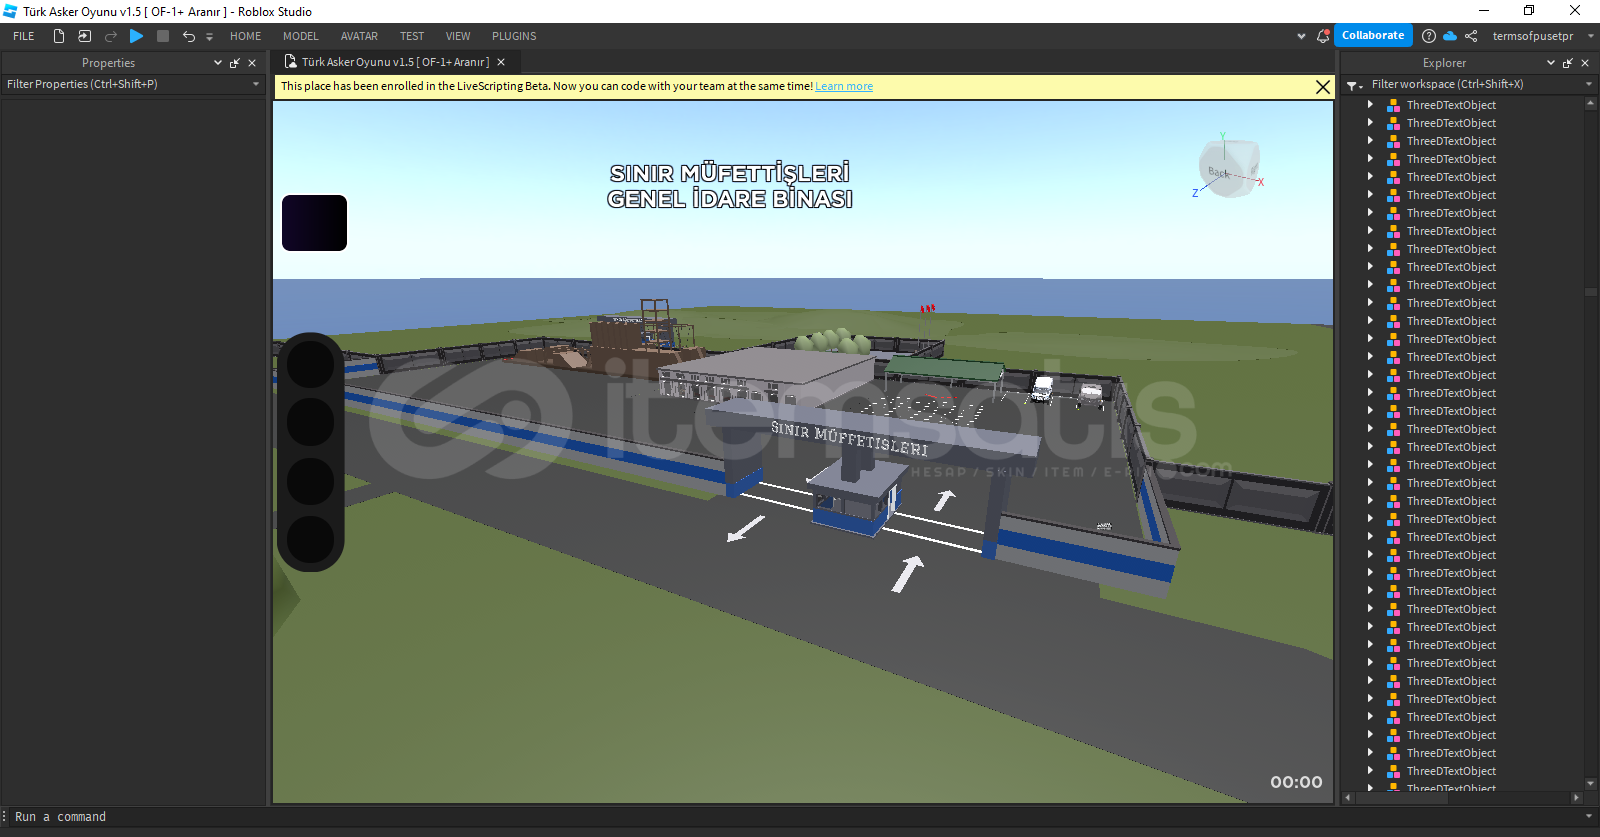Click the Explorer filter funnel icon
Viewport: 1600px width, 837px height.
pyautogui.click(x=1353, y=85)
